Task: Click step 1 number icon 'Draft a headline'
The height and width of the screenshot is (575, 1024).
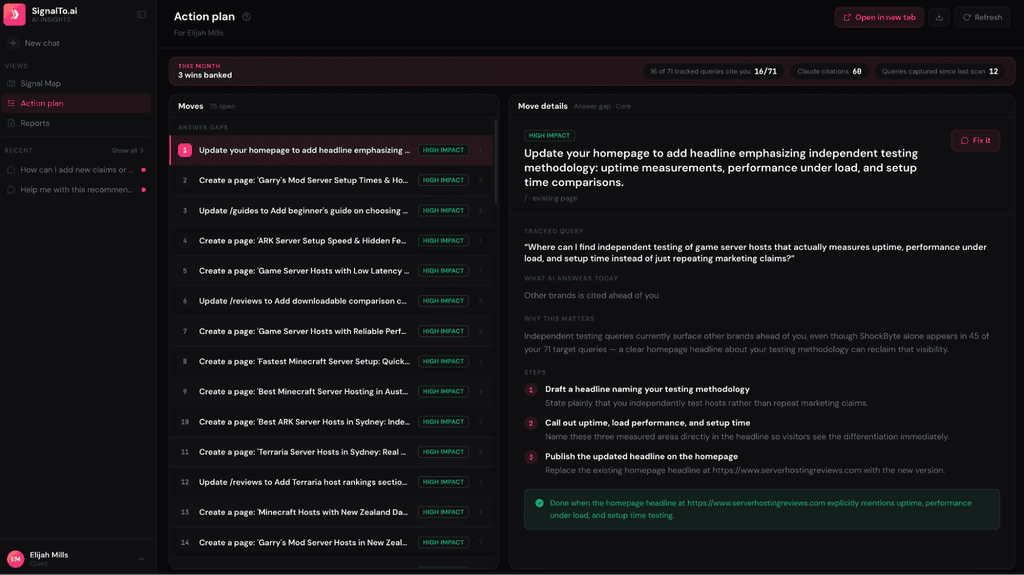Action: pos(531,389)
